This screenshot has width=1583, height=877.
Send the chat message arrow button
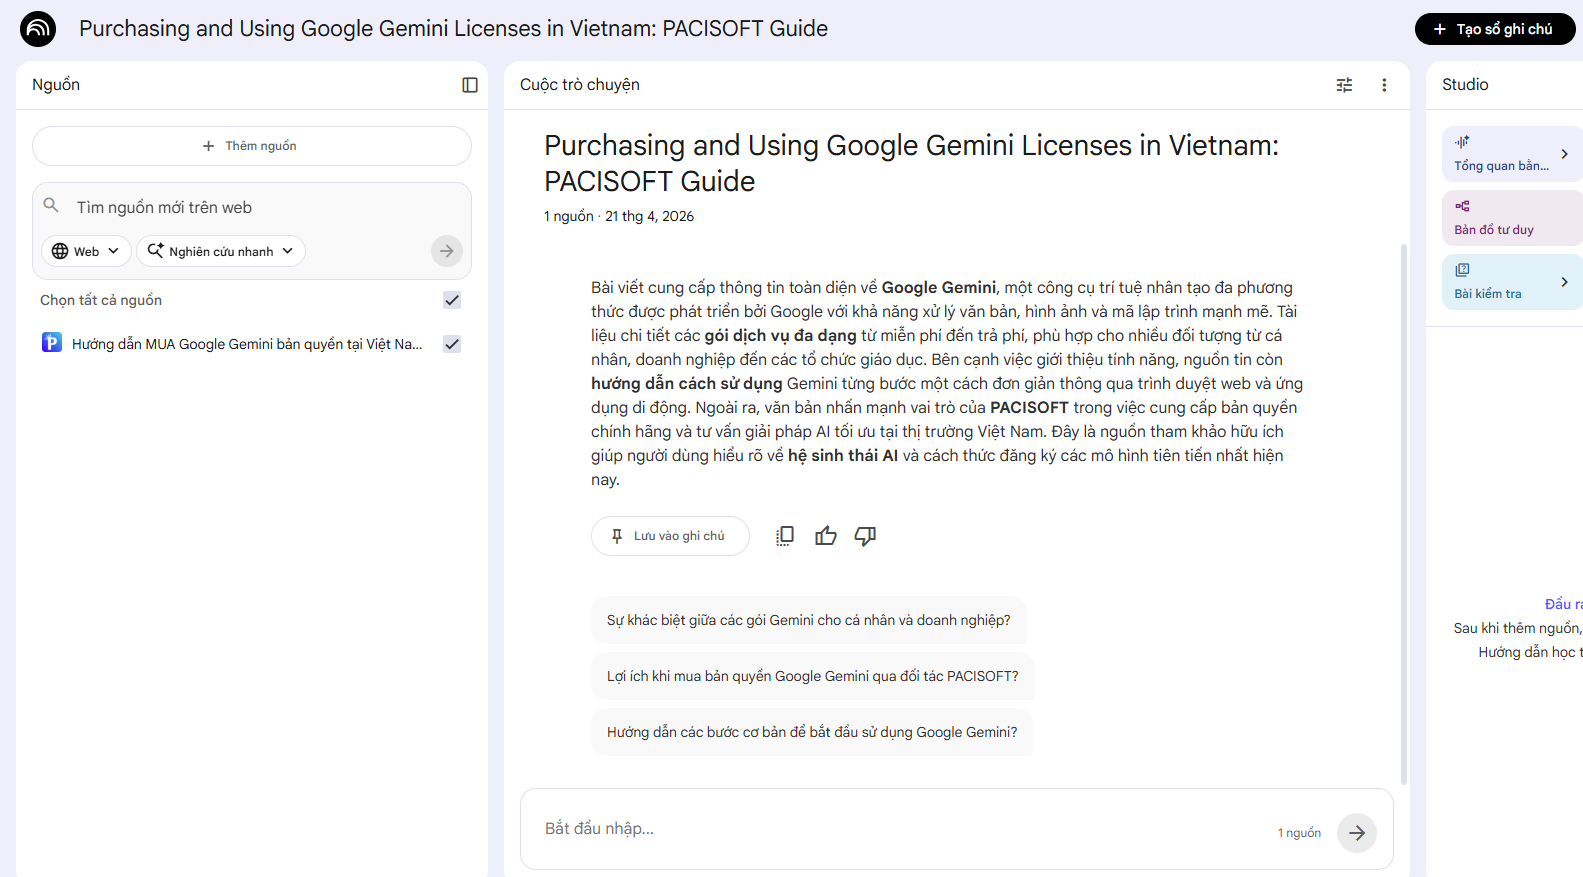click(1356, 832)
